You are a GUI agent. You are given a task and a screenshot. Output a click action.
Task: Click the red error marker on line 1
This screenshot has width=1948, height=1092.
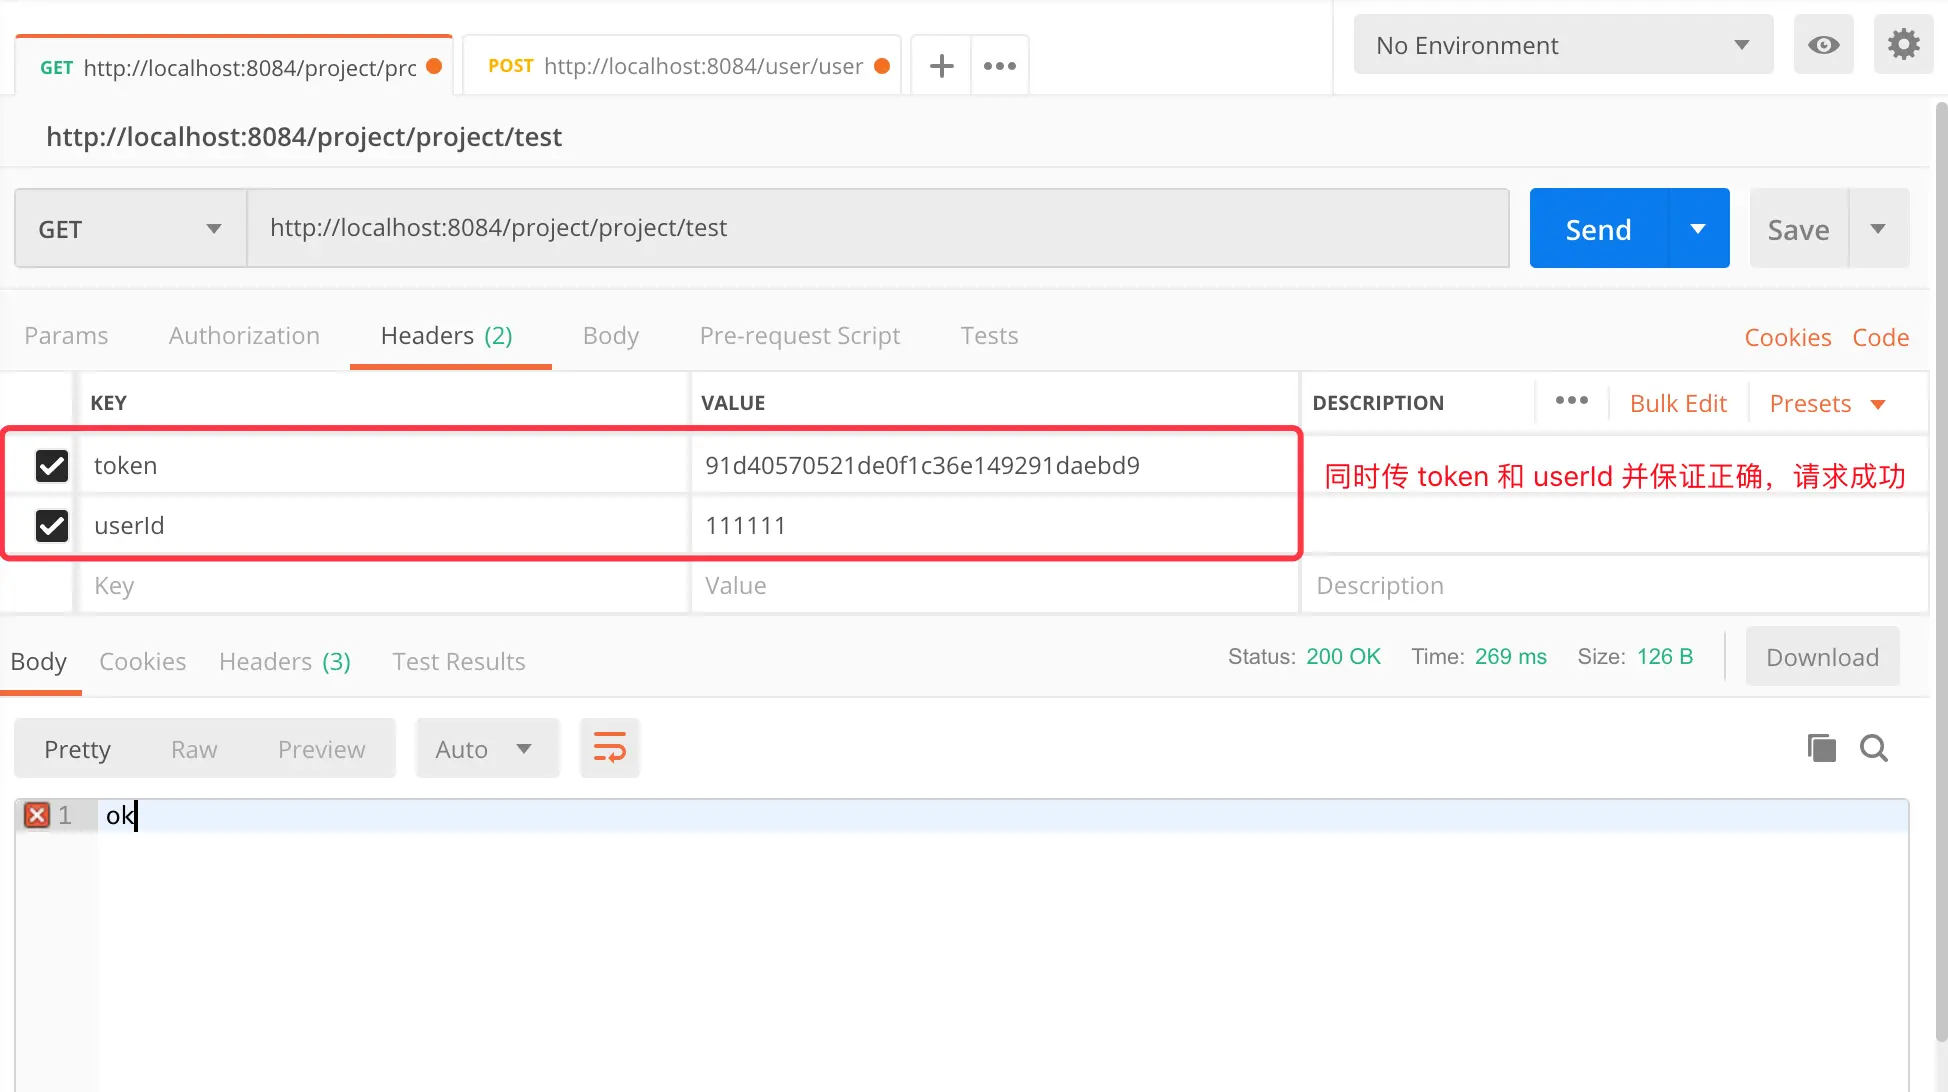37,815
